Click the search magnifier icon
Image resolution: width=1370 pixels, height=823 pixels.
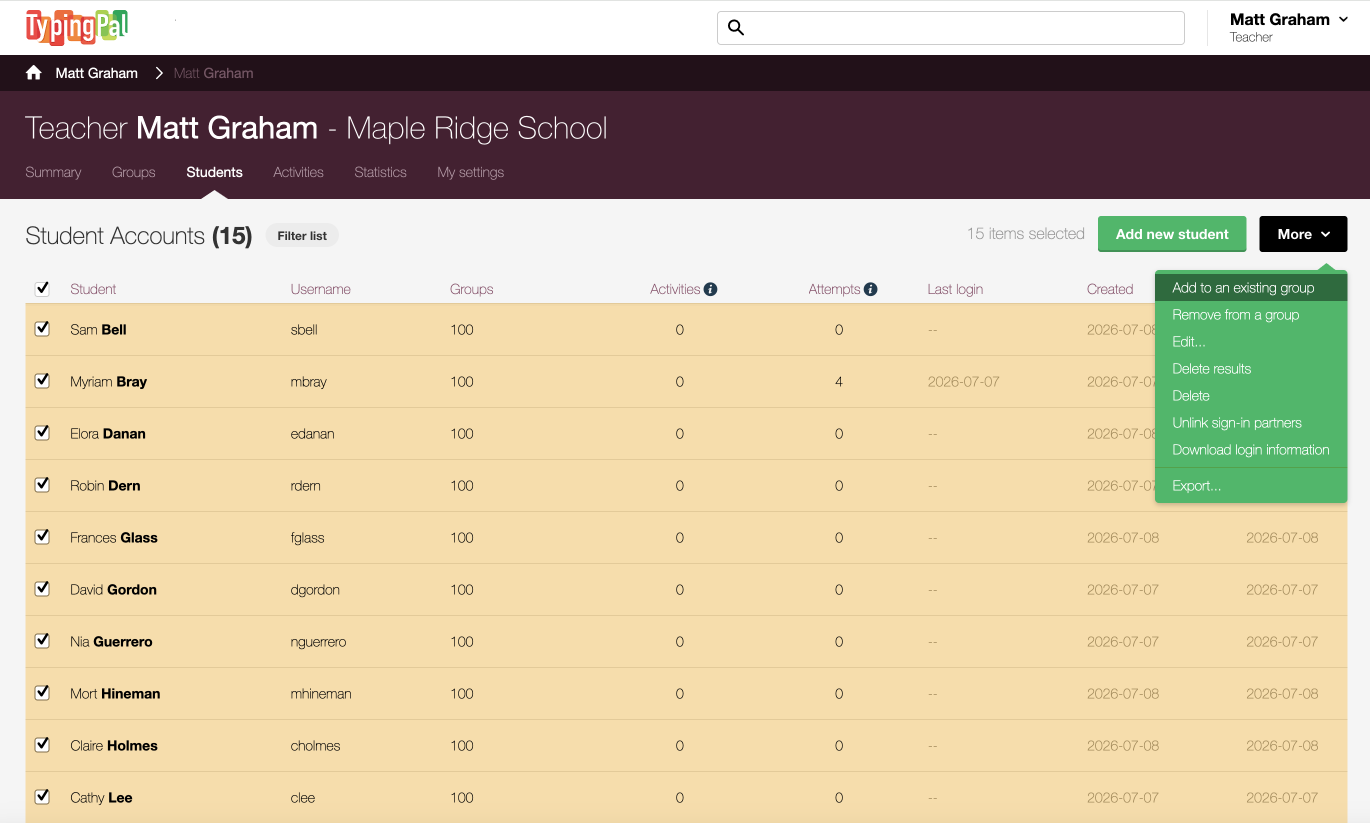click(x=736, y=28)
